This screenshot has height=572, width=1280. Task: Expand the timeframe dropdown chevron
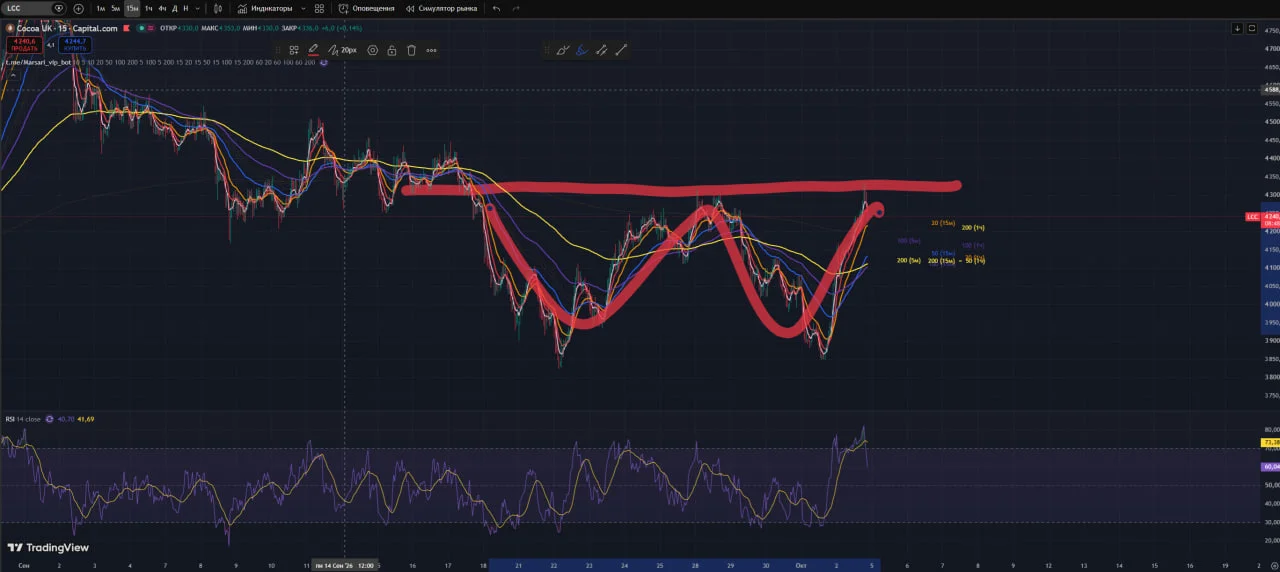tap(198, 8)
